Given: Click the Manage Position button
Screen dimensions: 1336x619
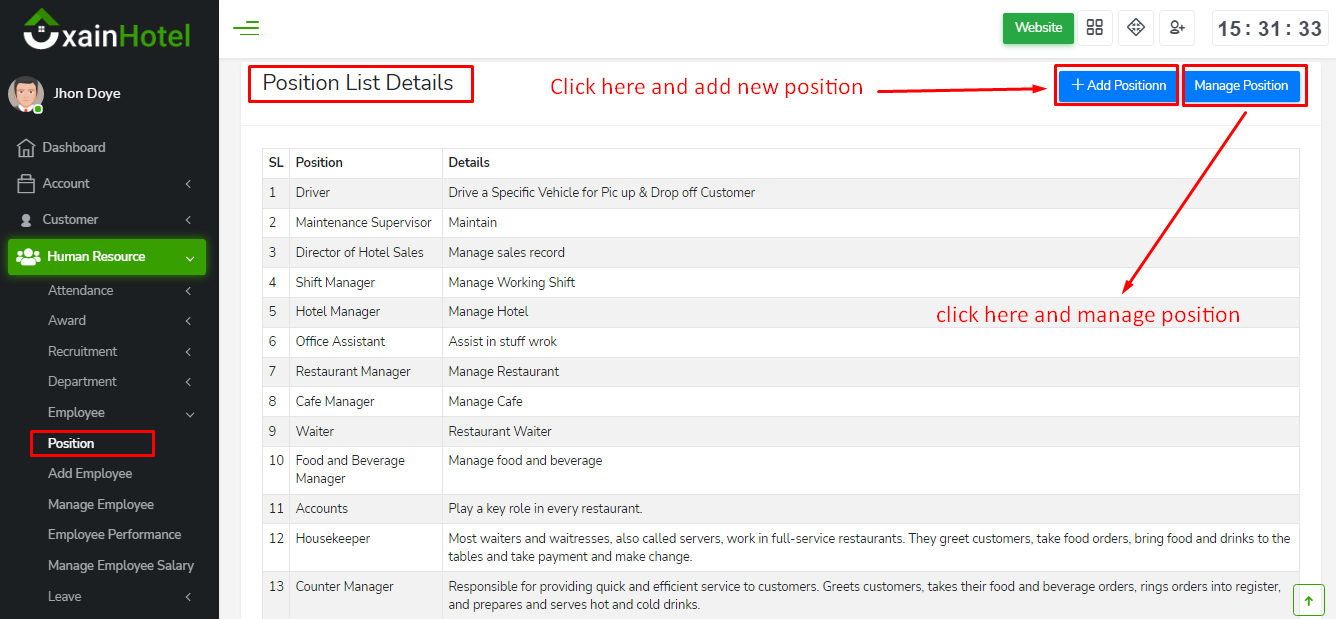Looking at the screenshot, I should click(1241, 86).
